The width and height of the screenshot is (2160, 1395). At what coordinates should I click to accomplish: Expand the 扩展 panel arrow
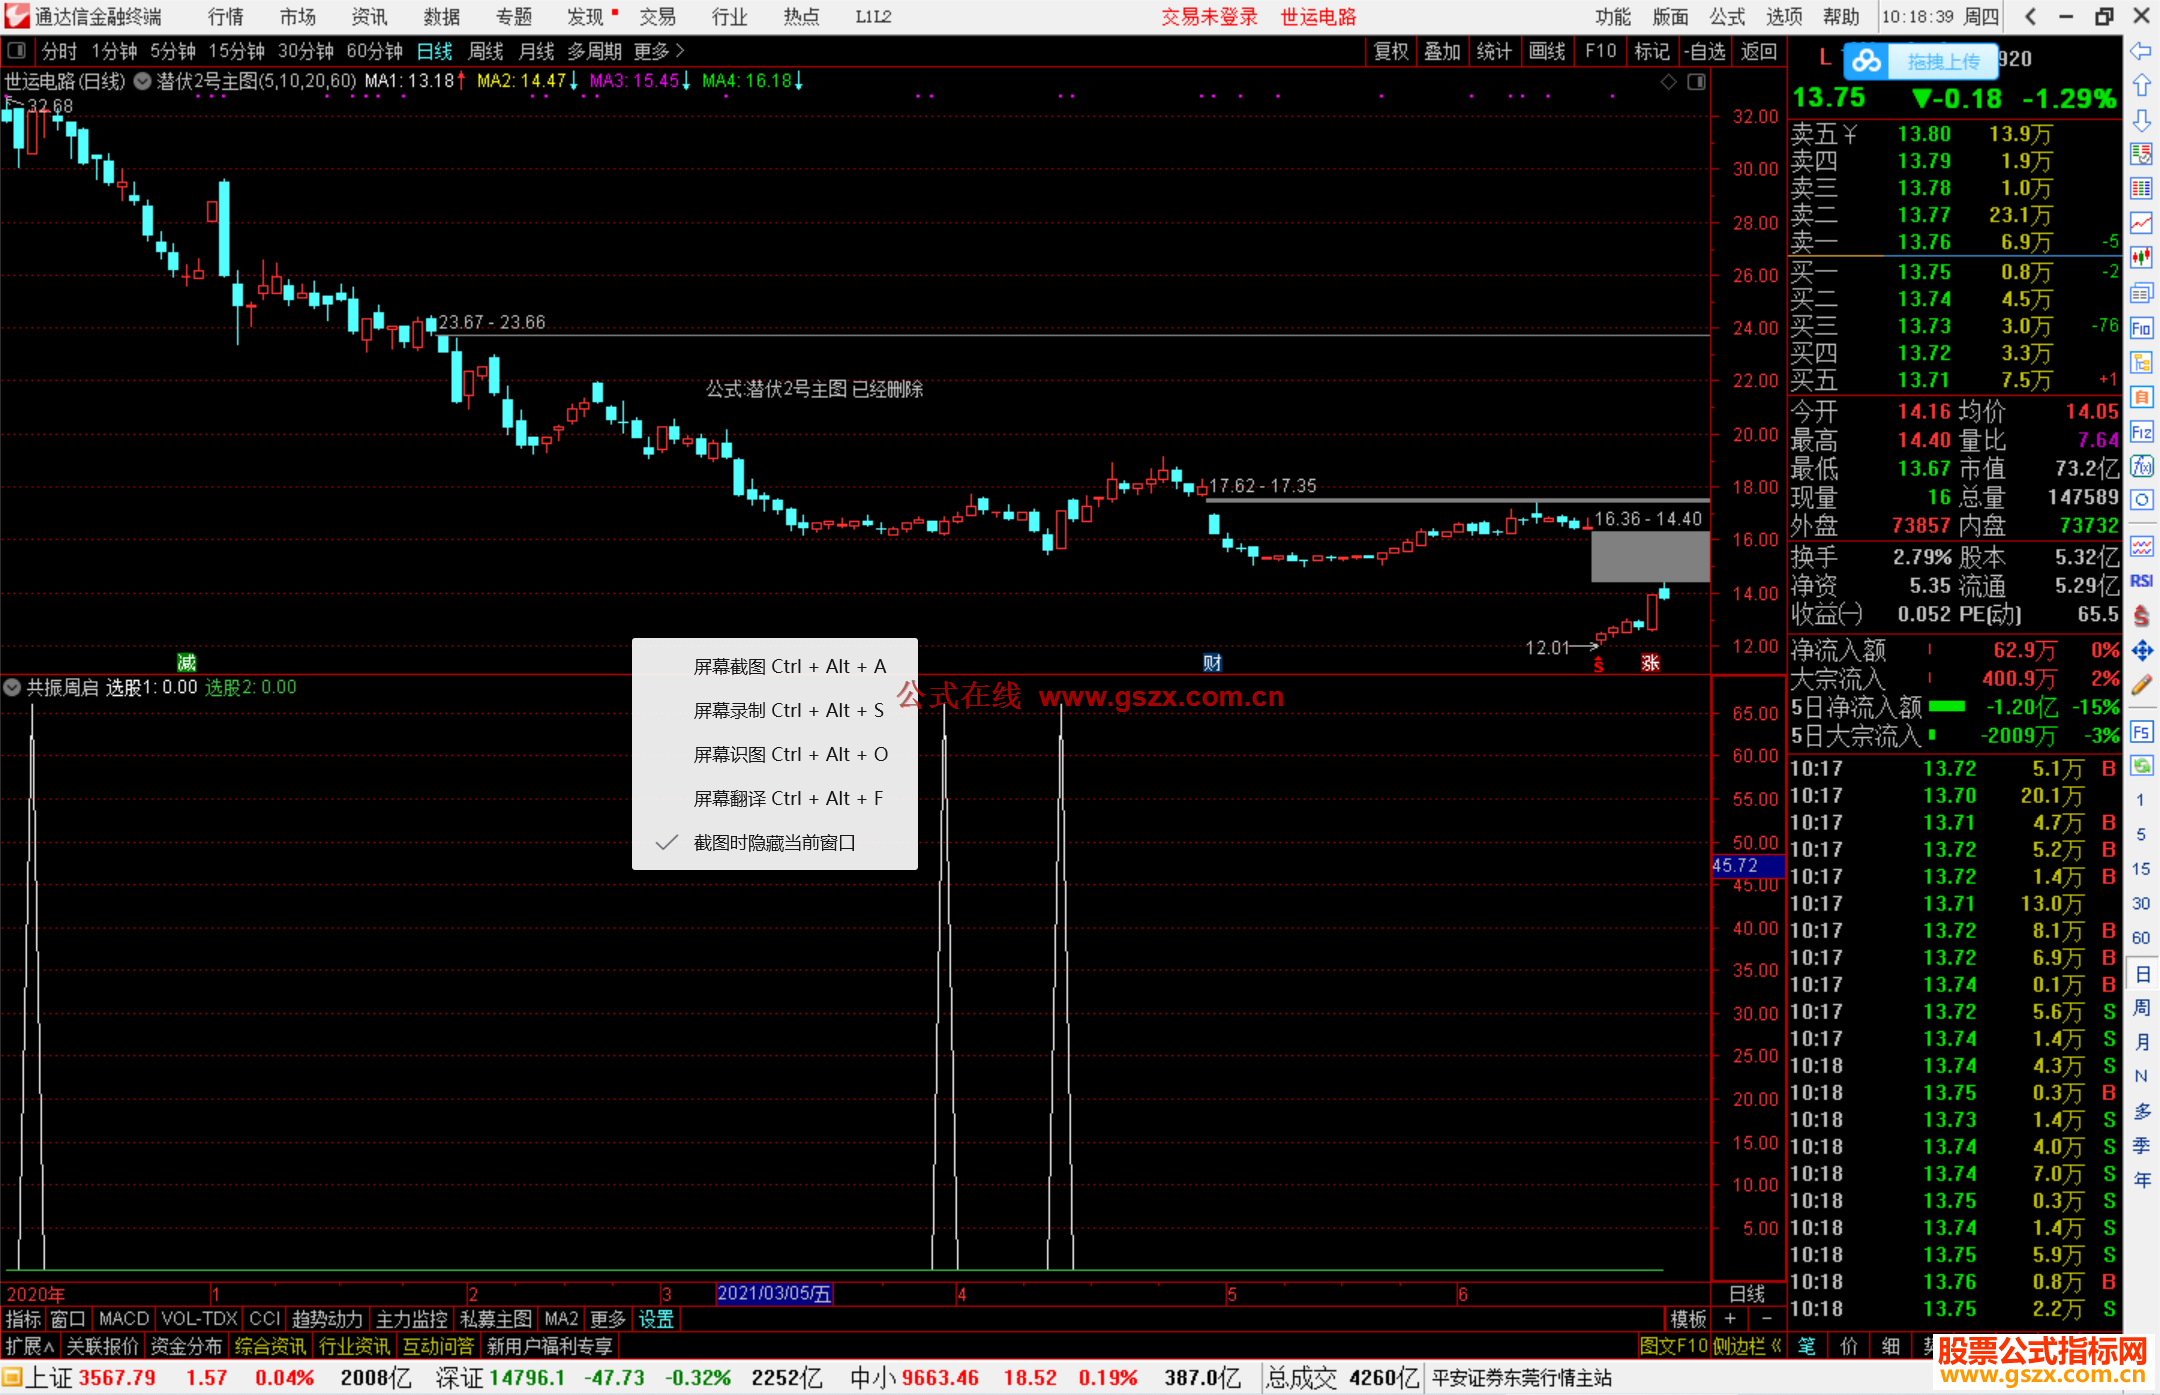(29, 1346)
